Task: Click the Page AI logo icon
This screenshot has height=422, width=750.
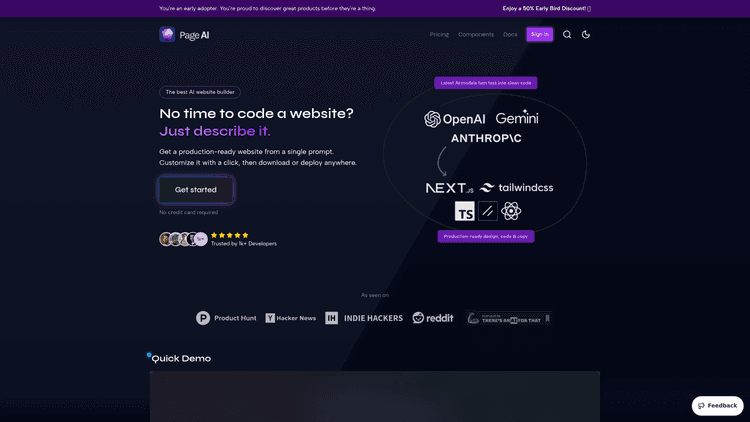Action: (x=167, y=34)
